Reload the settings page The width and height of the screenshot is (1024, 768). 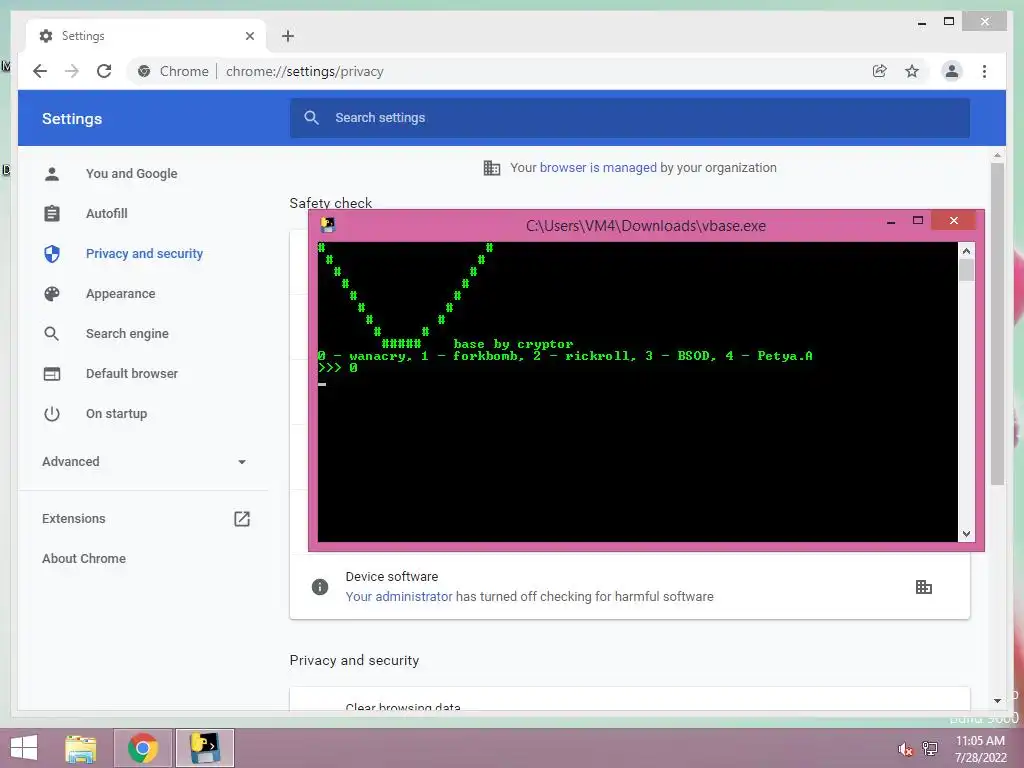[x=104, y=71]
